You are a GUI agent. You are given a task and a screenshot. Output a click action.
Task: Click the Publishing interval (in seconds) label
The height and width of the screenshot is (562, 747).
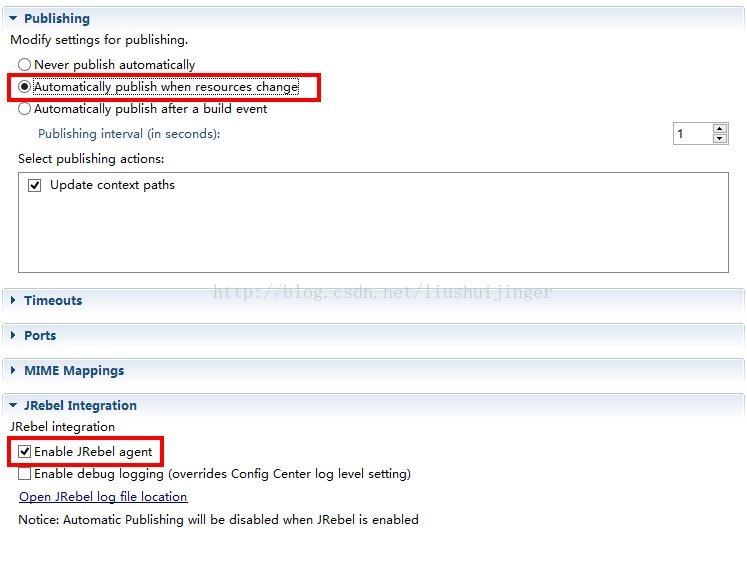click(129, 134)
